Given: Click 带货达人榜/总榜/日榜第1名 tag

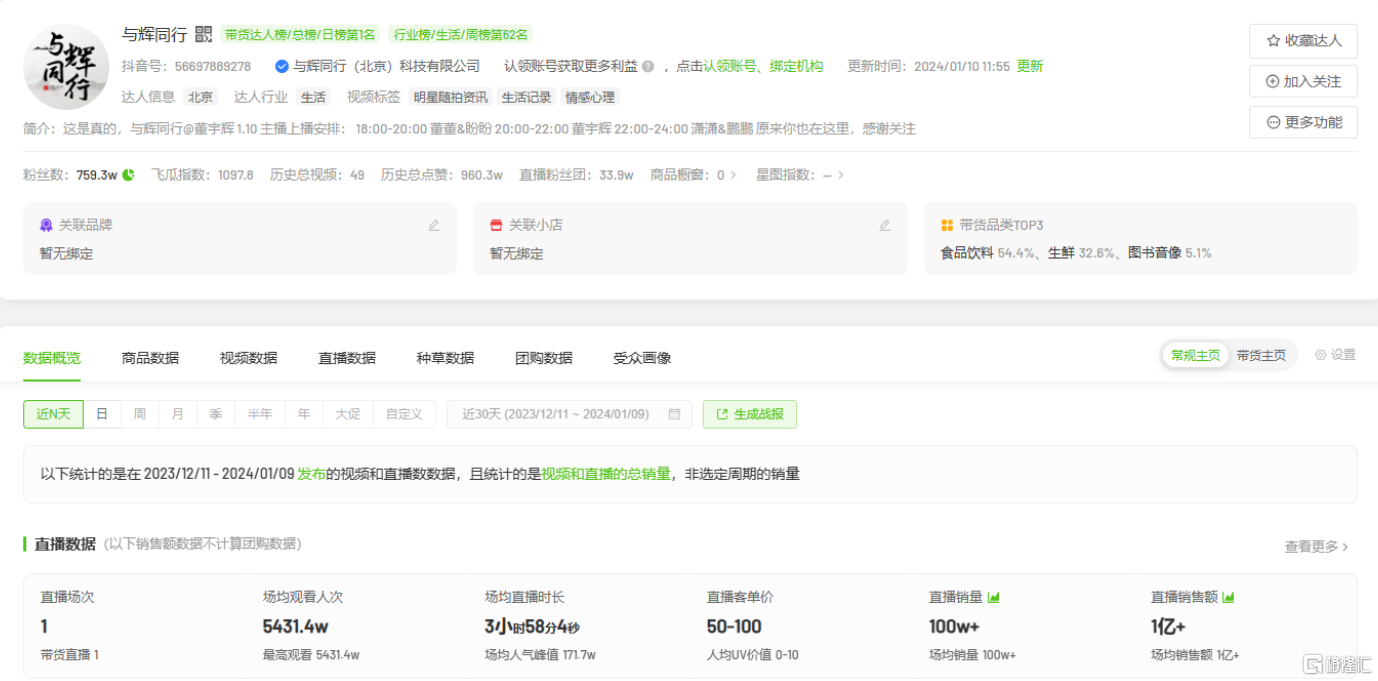Looking at the screenshot, I should tap(300, 35).
